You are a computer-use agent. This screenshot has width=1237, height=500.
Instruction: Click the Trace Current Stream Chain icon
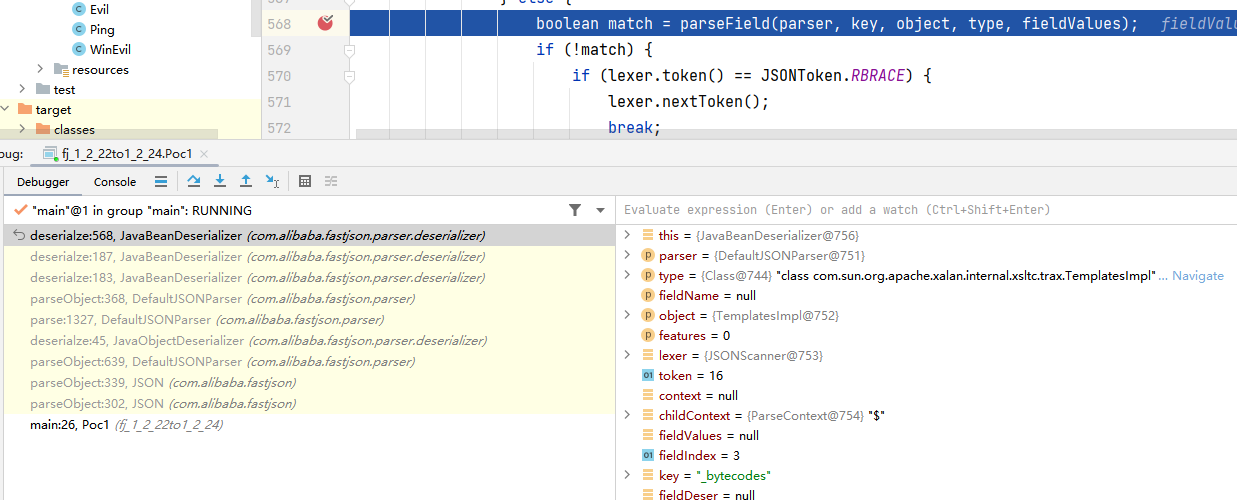(331, 181)
